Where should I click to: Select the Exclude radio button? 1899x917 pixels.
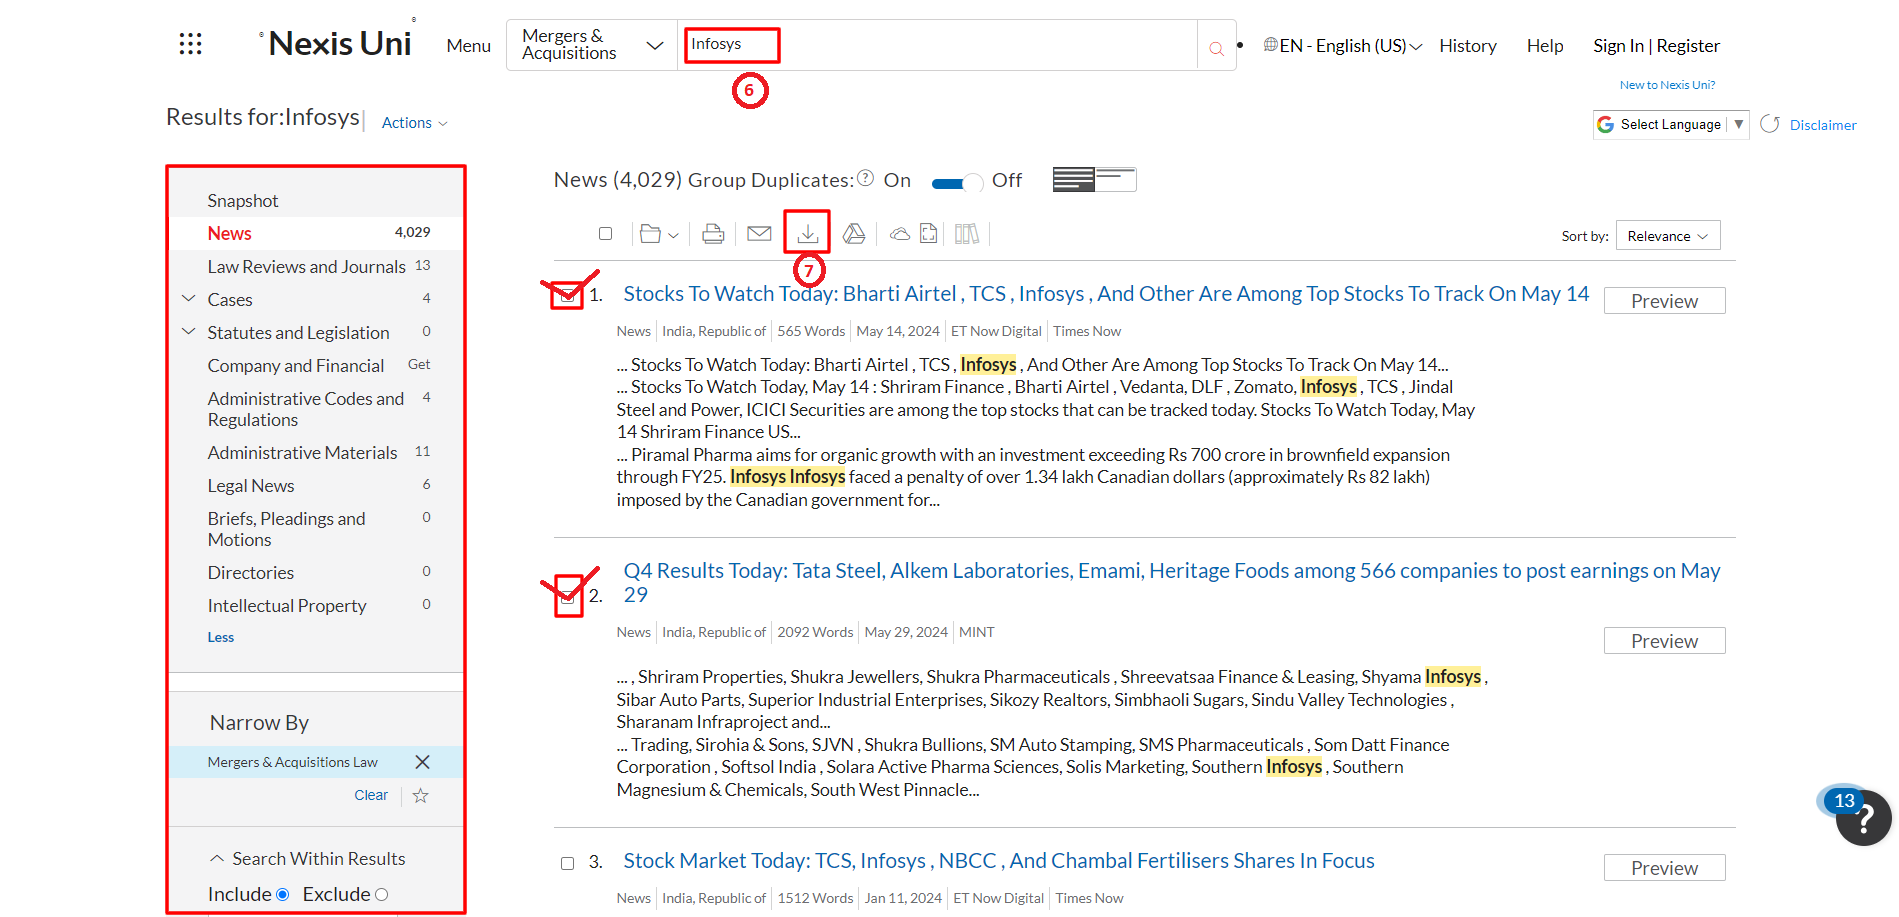coord(381,895)
